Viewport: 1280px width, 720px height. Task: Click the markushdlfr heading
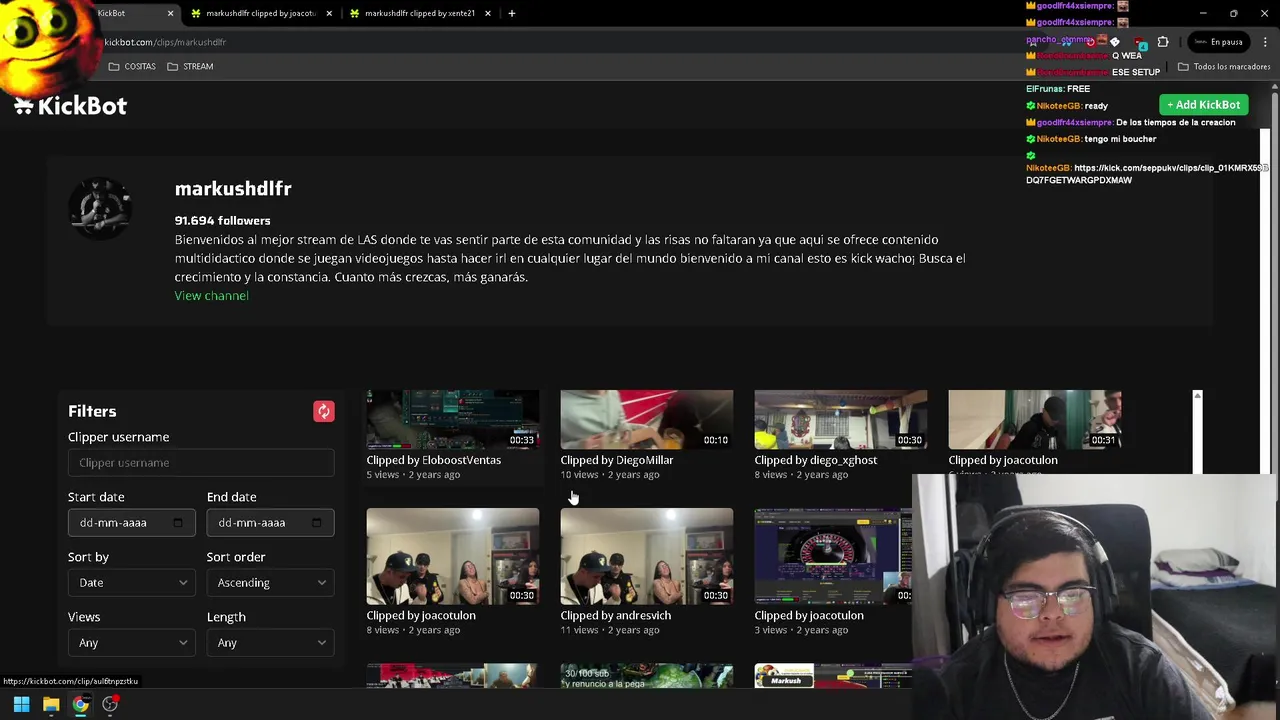tap(233, 189)
